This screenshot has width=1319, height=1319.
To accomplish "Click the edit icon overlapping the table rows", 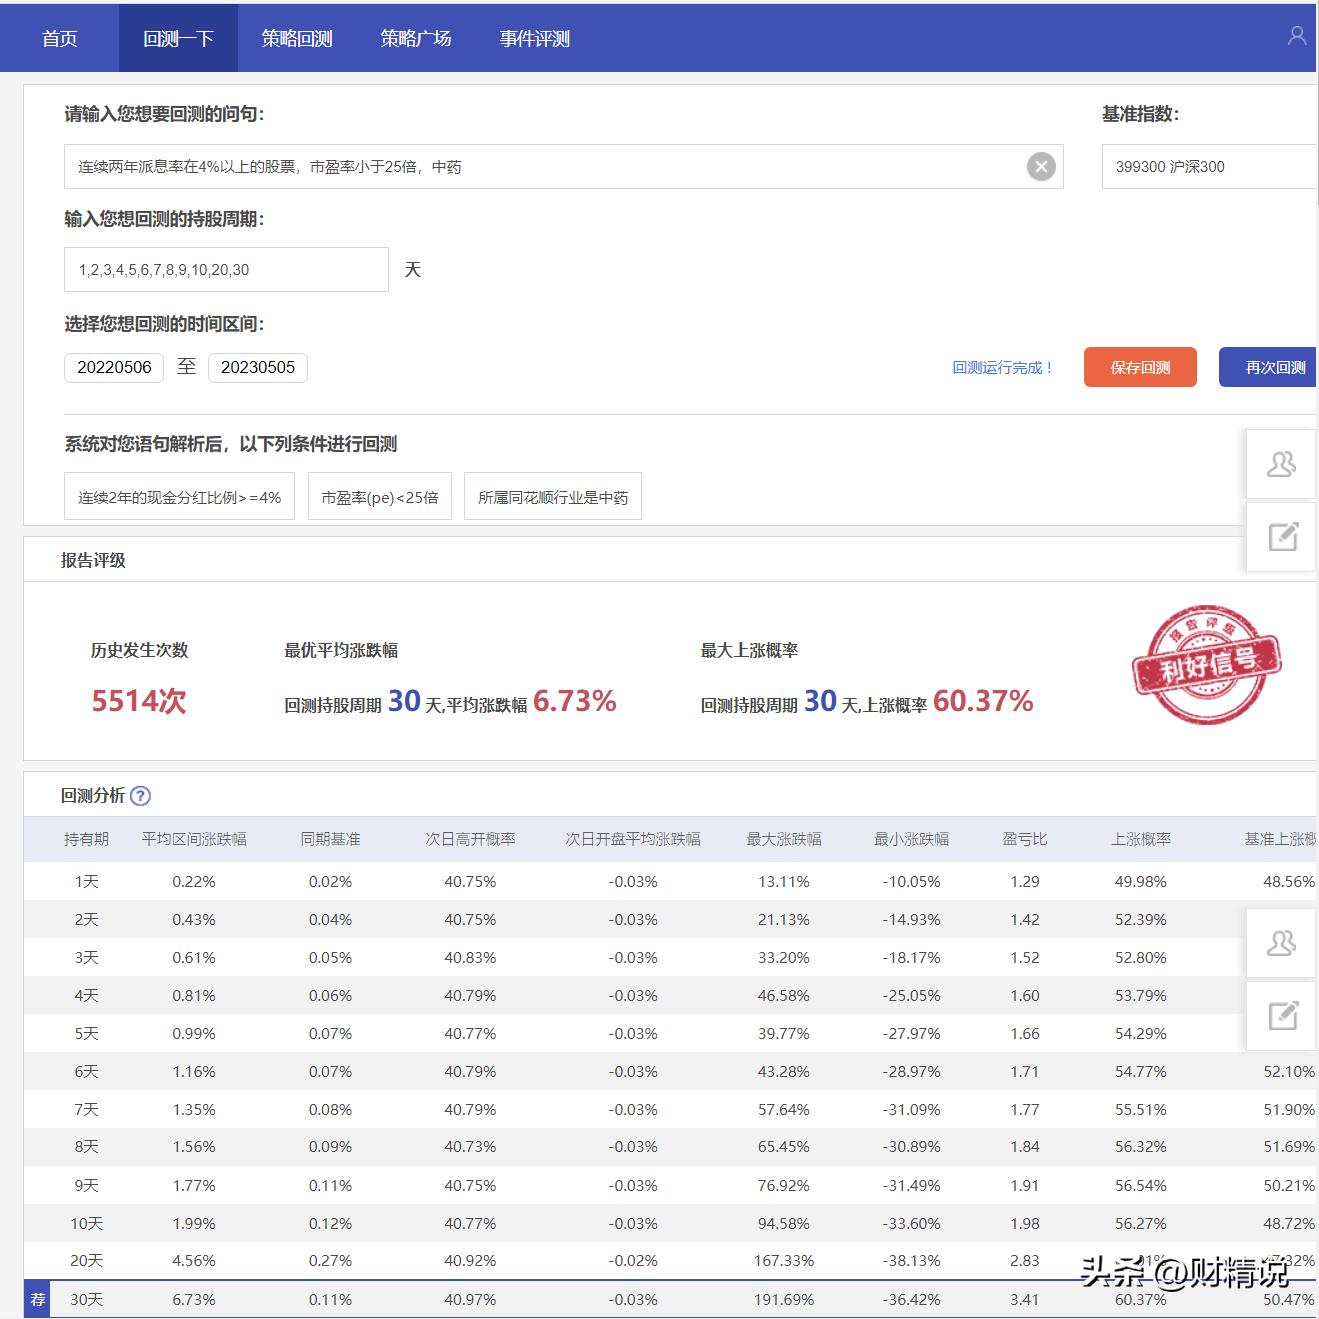I will [x=1281, y=1016].
